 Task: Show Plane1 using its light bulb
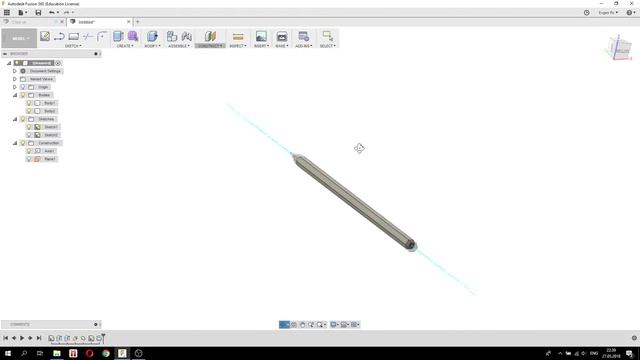tap(29, 159)
